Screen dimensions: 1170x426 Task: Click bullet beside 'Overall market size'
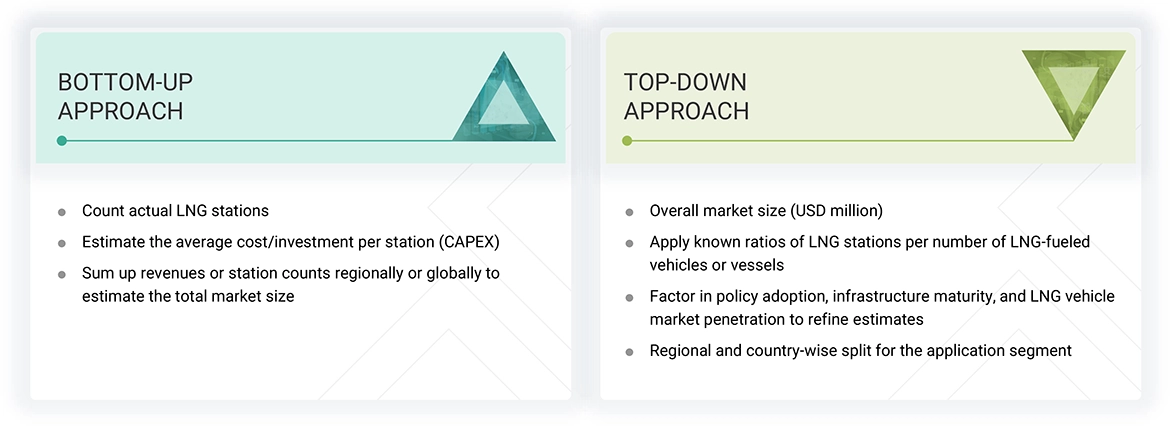click(629, 212)
